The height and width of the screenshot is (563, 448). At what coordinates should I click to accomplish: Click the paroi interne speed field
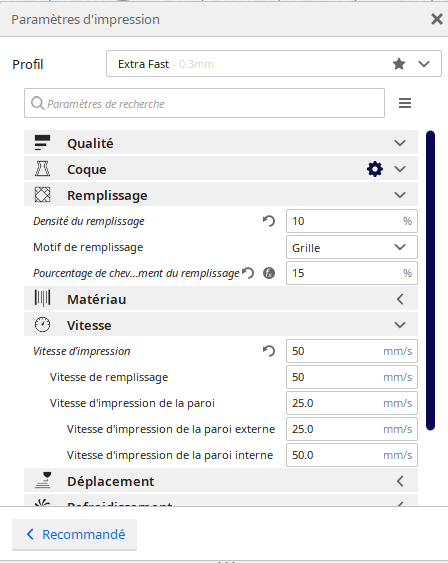352,455
